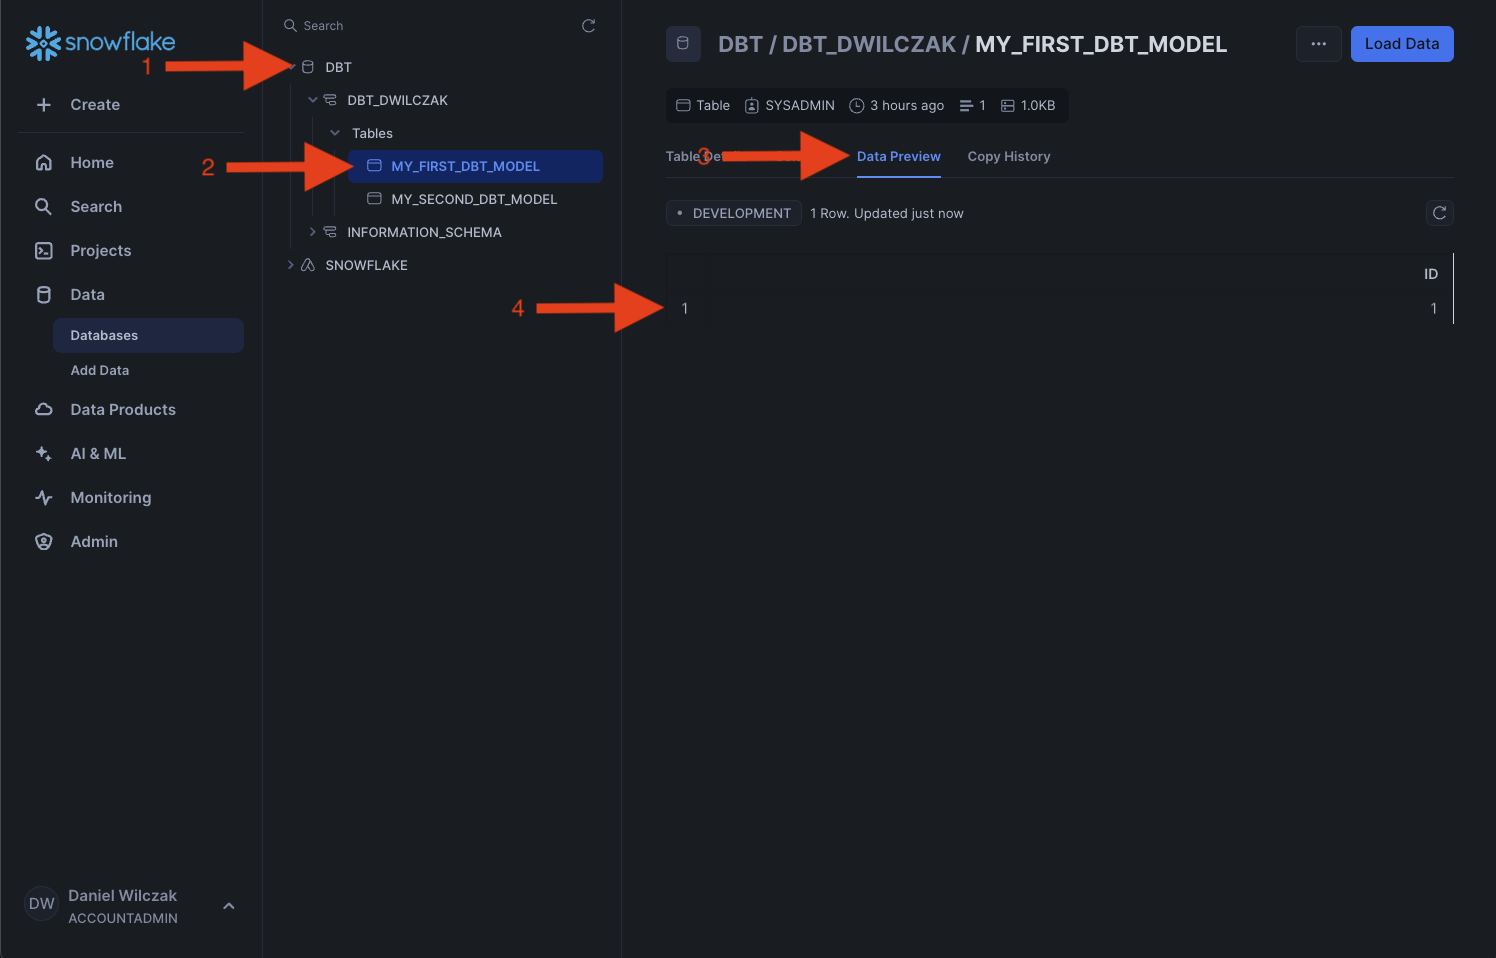The image size is (1496, 958).
Task: Select MY_SECOND_DBT_MODEL table in tree
Action: click(x=474, y=199)
